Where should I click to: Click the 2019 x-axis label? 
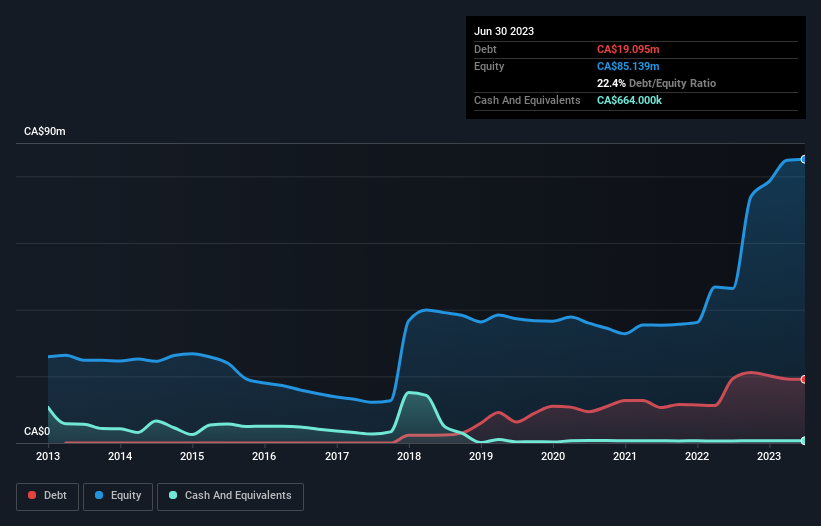(481, 456)
